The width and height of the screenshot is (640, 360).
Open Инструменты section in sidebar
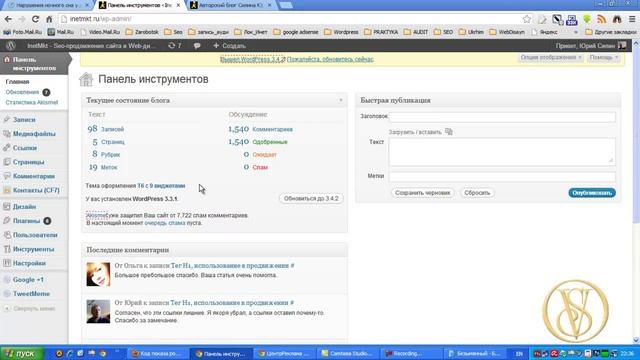click(x=33, y=249)
